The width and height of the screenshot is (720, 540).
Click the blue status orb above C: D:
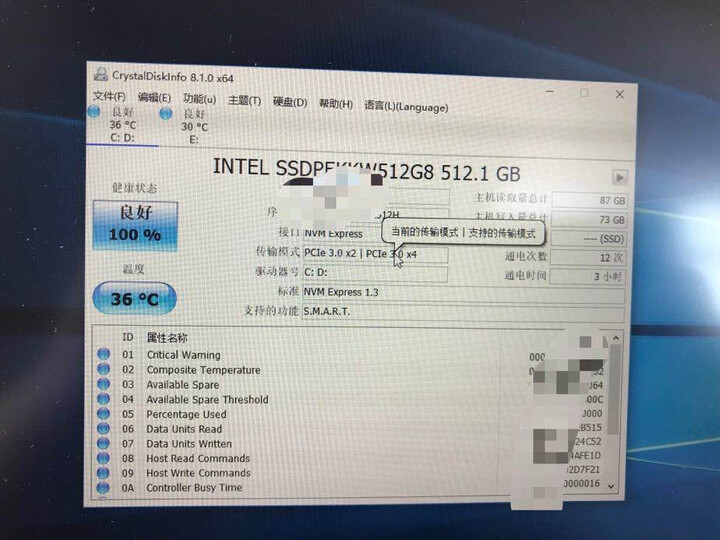94,112
